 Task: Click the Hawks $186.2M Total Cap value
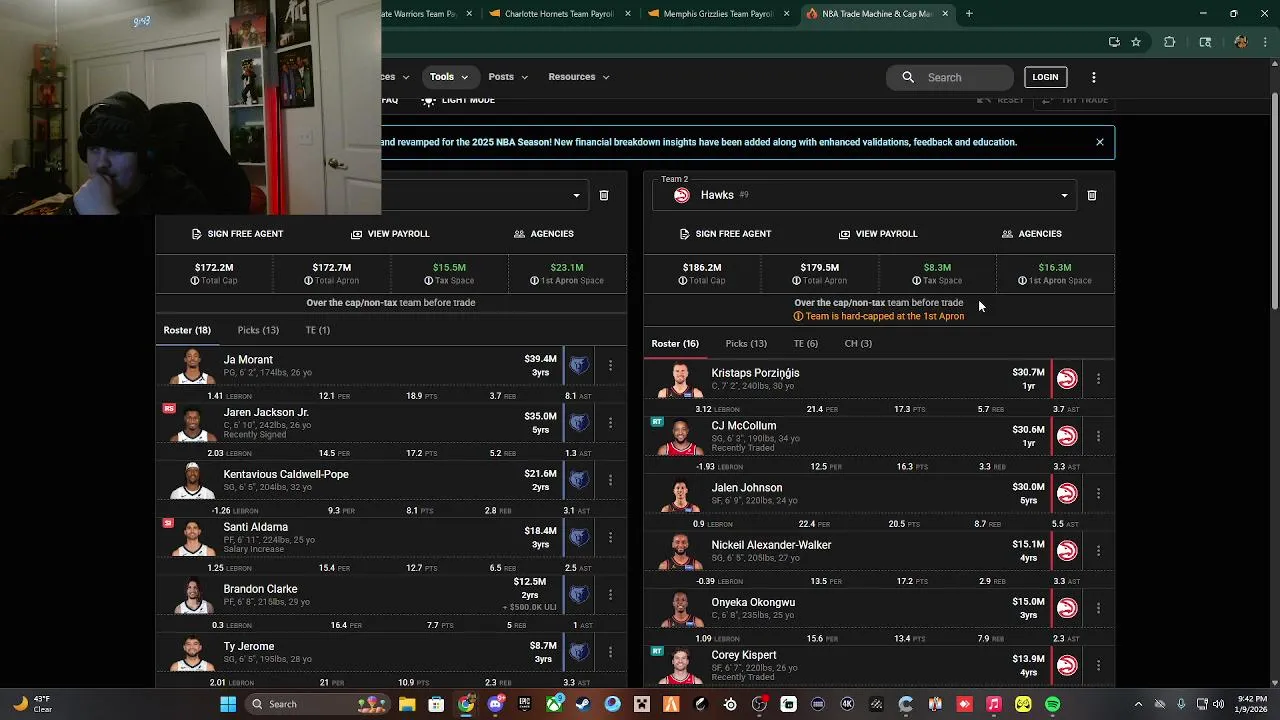[702, 268]
